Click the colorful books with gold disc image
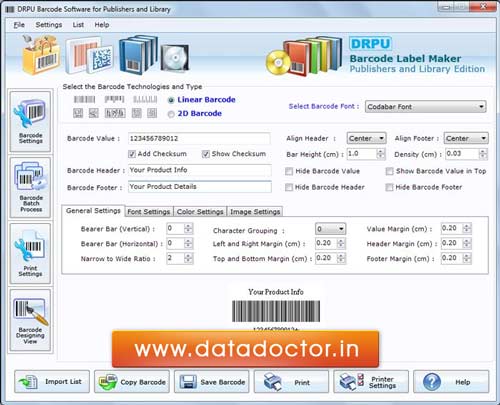The image size is (500, 405). pyautogui.click(x=304, y=56)
